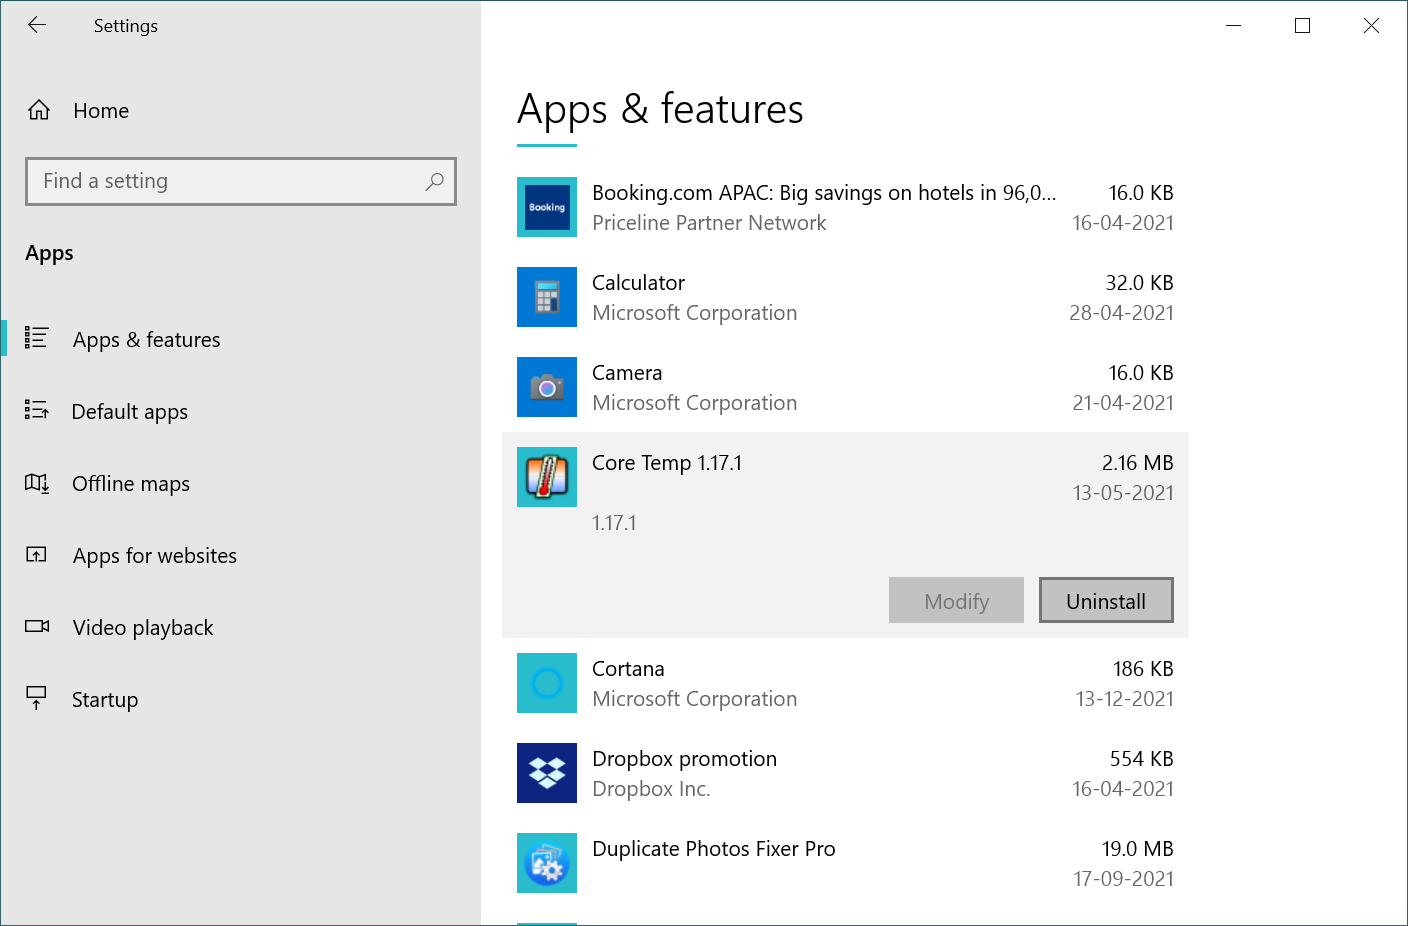Select the Calculator app icon
1408x926 pixels.
pos(547,297)
